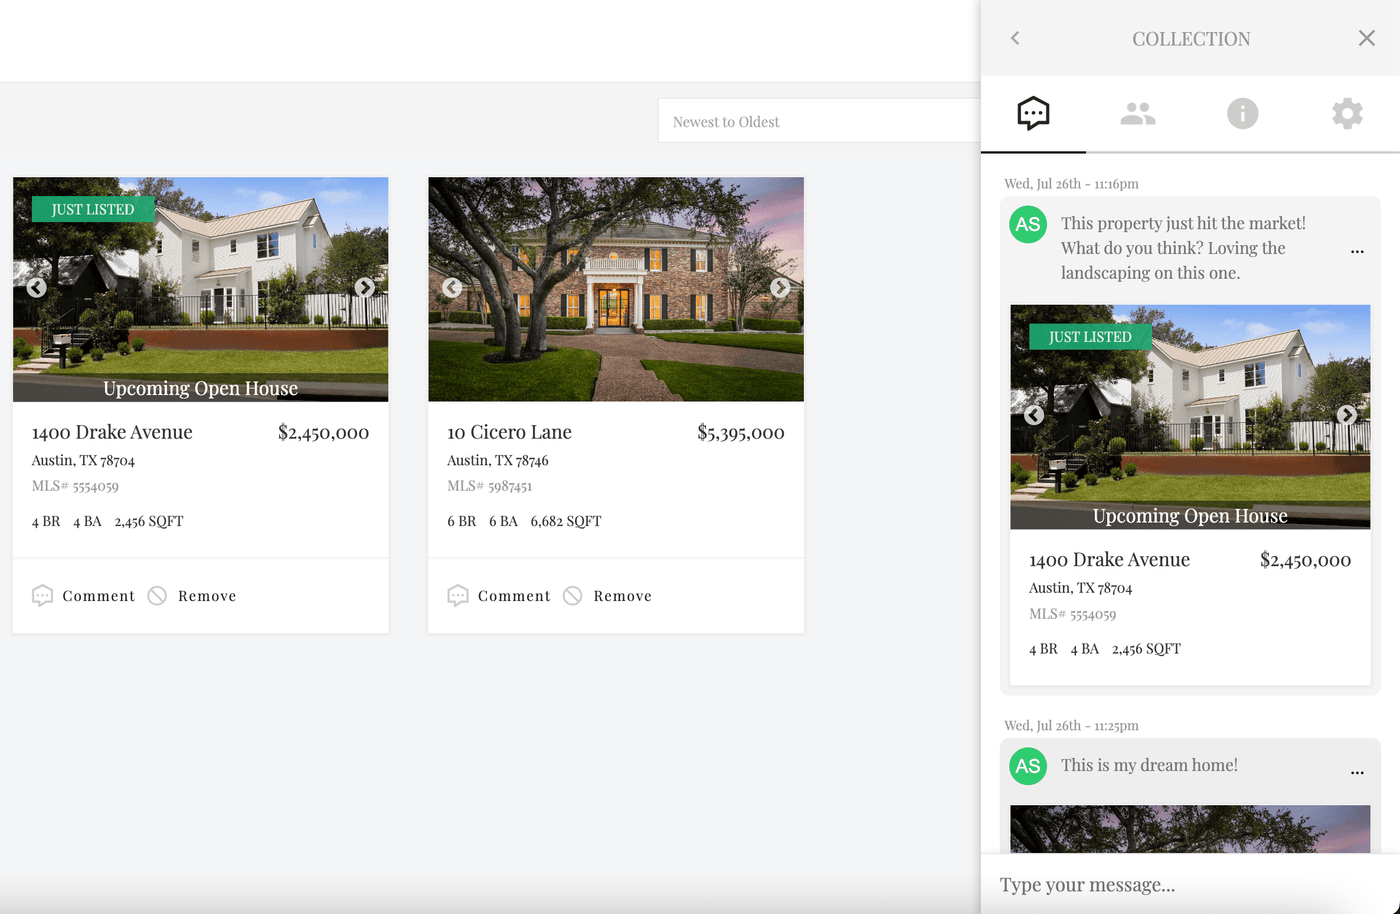The image size is (1400, 914).
Task: Click the message input field
Action: click(x=1150, y=884)
